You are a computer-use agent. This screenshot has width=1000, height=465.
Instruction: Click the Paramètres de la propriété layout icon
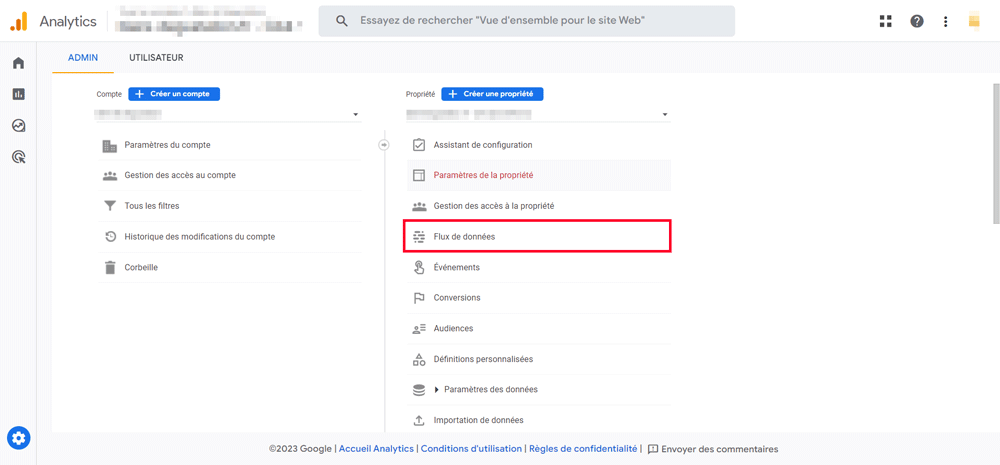[419, 175]
